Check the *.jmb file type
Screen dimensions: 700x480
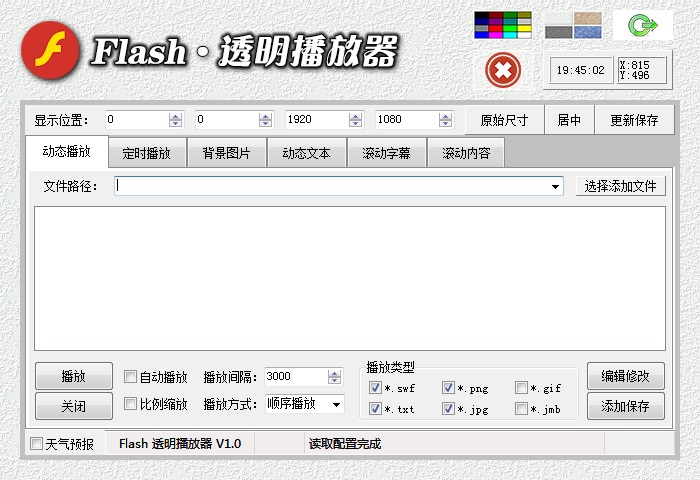(521, 408)
